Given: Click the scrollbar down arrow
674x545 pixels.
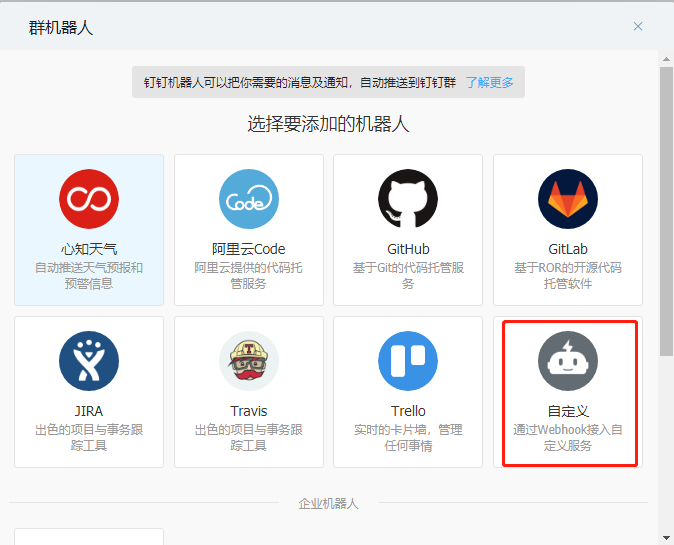Looking at the screenshot, I should click(666, 537).
